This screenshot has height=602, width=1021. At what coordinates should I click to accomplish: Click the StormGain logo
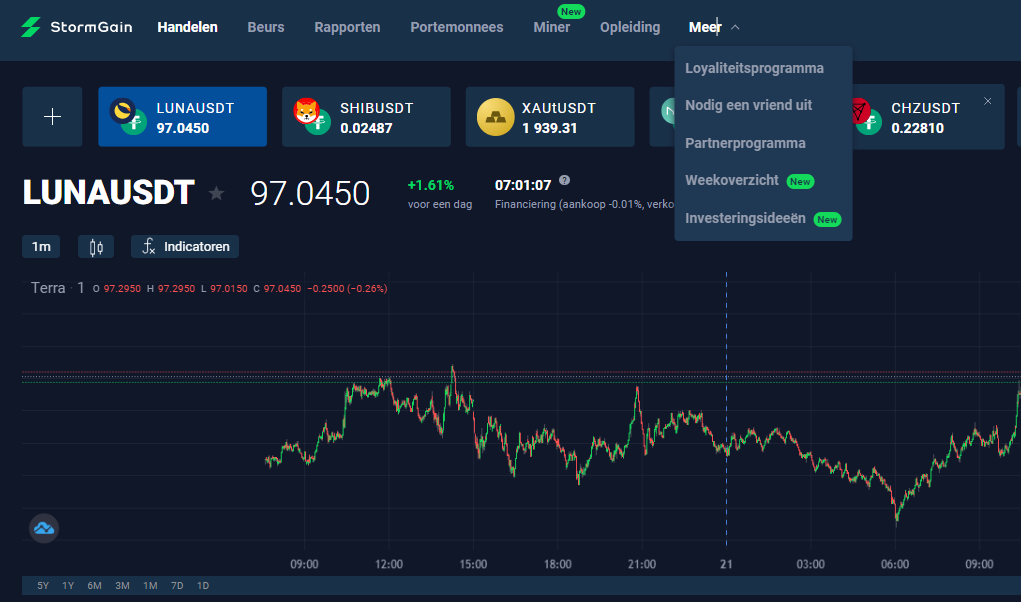click(x=76, y=27)
